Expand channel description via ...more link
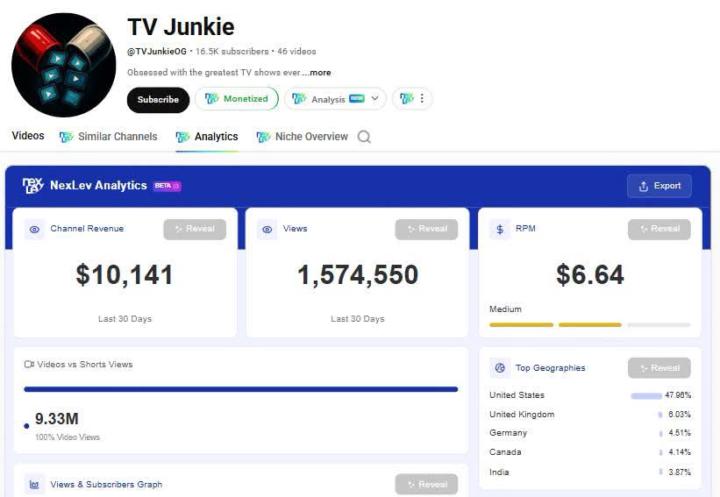720x497 pixels. click(320, 73)
